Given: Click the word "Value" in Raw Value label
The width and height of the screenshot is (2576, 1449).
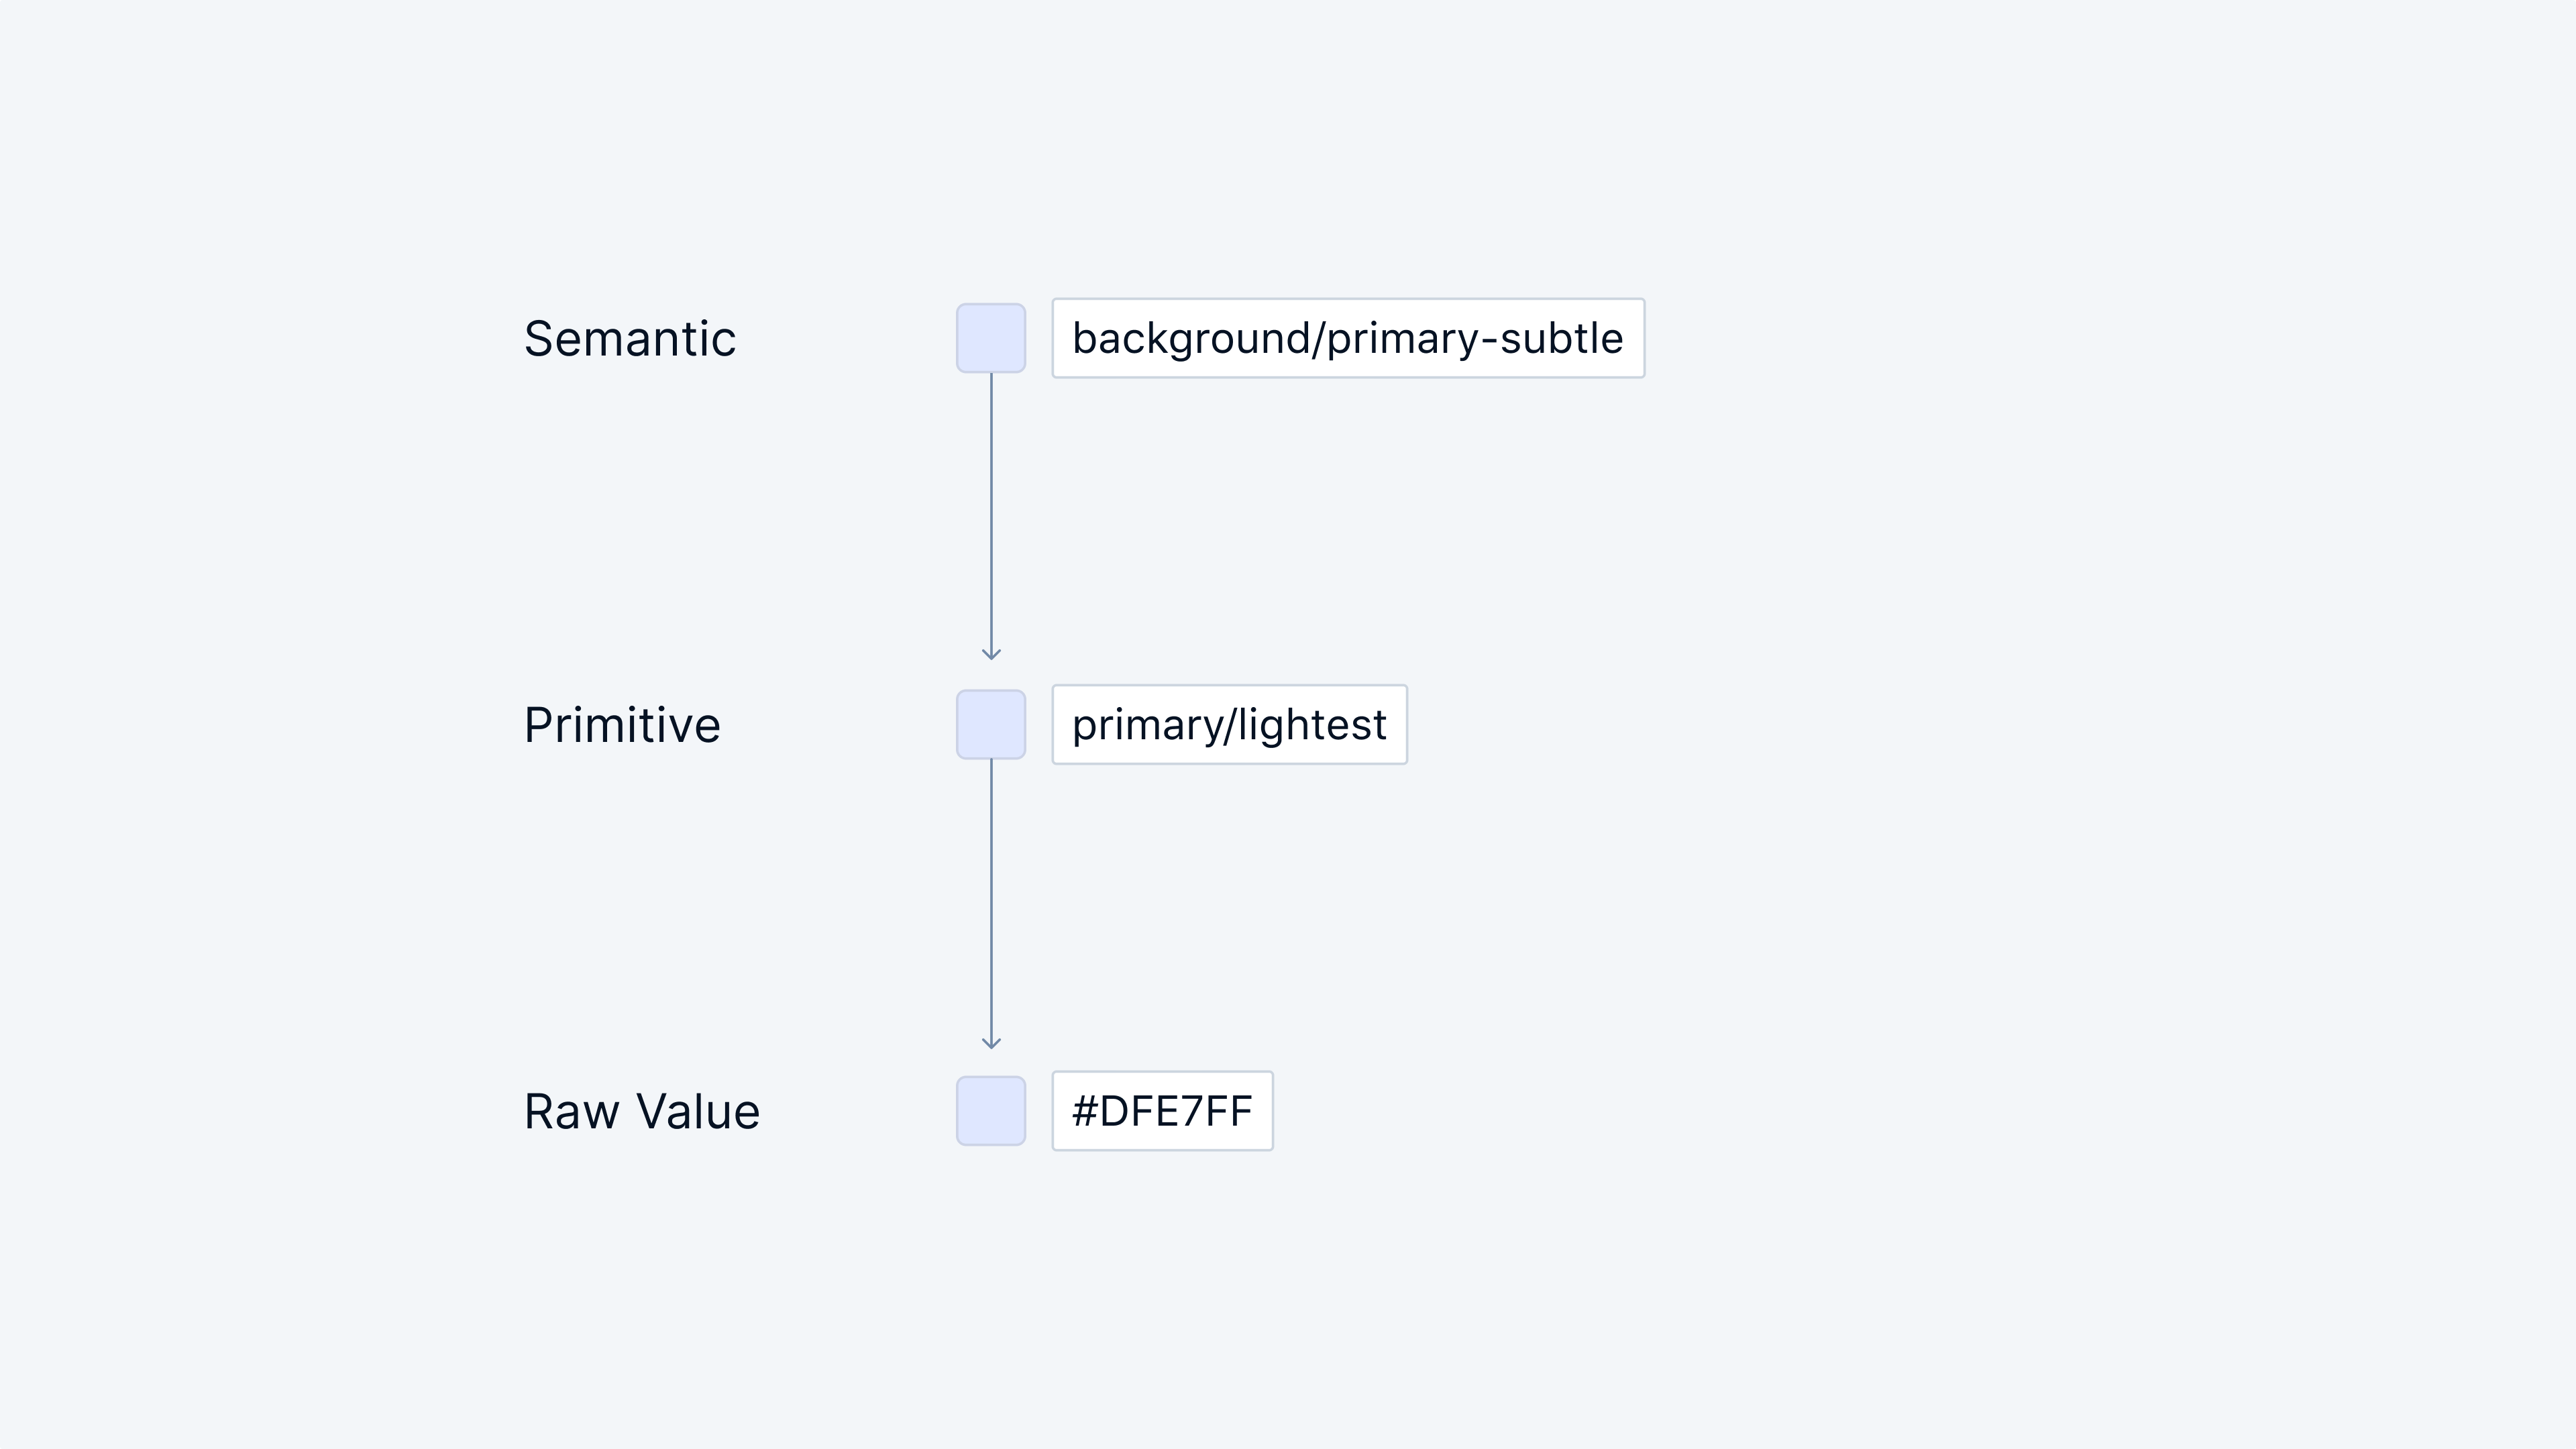Looking at the screenshot, I should pos(698,1111).
